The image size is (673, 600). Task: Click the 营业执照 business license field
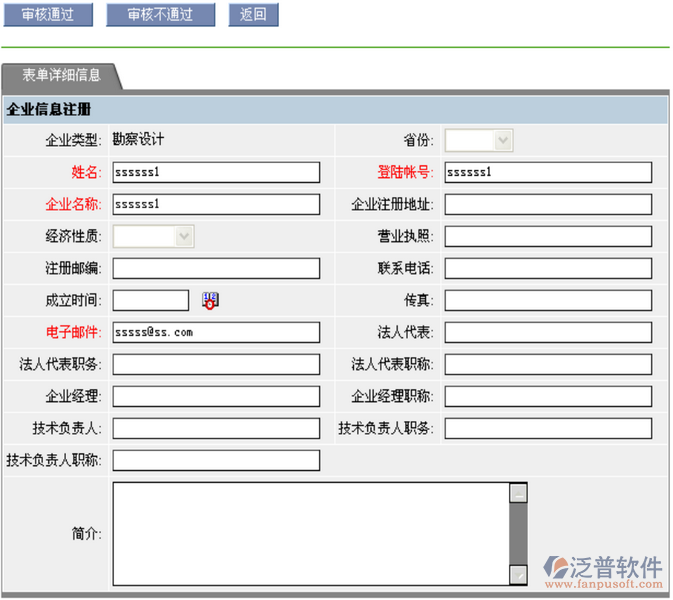(548, 236)
